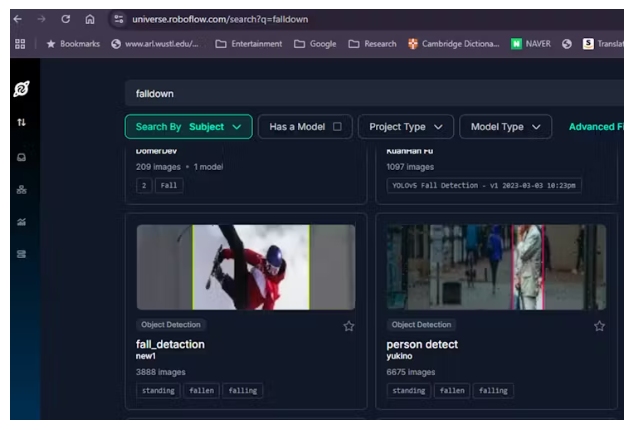Click the falldown search input field
The width and height of the screenshot is (634, 430).
370,93
